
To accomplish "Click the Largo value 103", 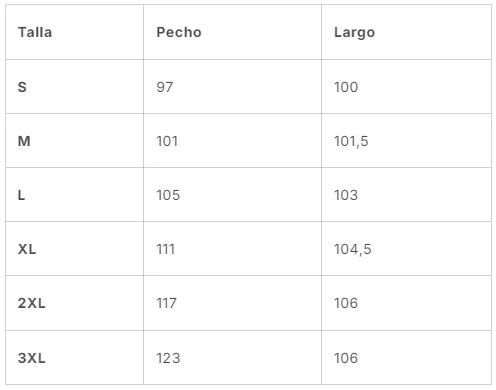I will tap(346, 195).
